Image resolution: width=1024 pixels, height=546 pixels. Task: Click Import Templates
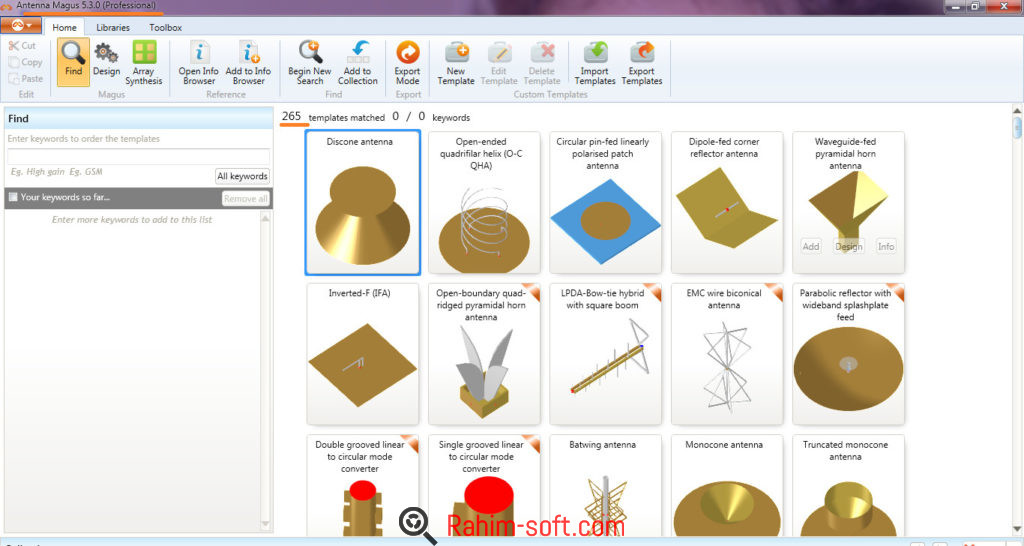point(595,63)
